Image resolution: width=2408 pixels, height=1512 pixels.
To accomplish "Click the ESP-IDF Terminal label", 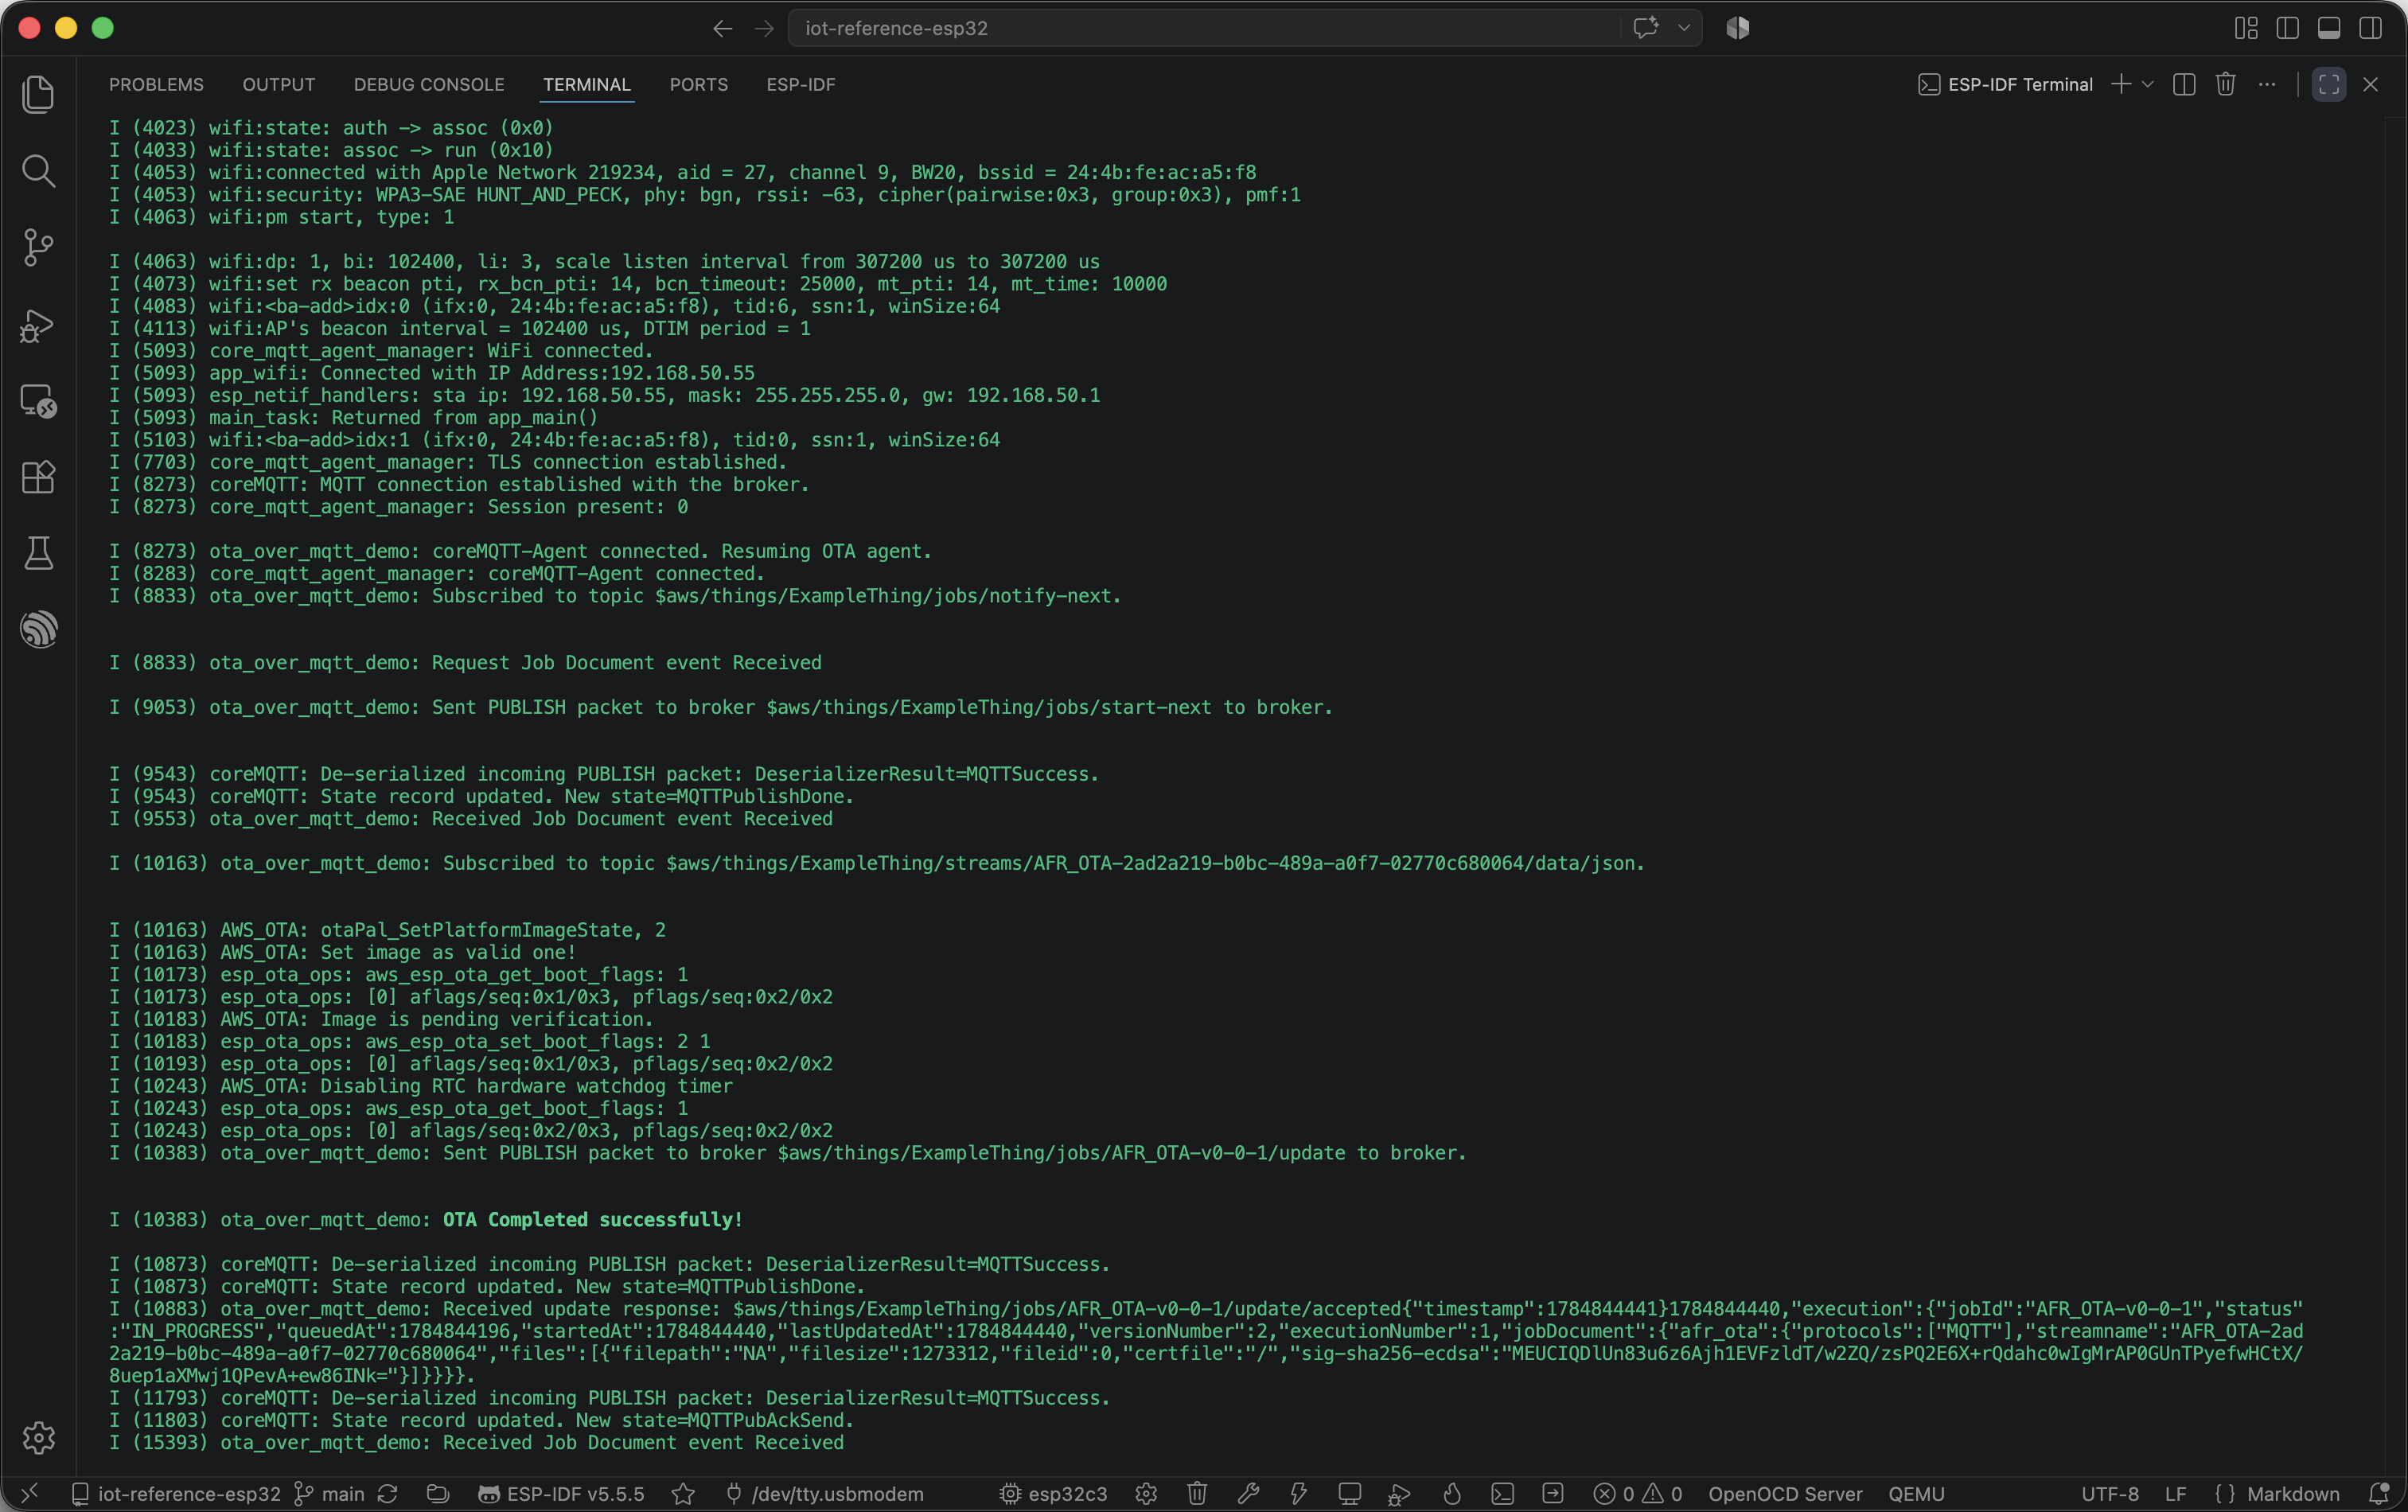I will [2006, 85].
